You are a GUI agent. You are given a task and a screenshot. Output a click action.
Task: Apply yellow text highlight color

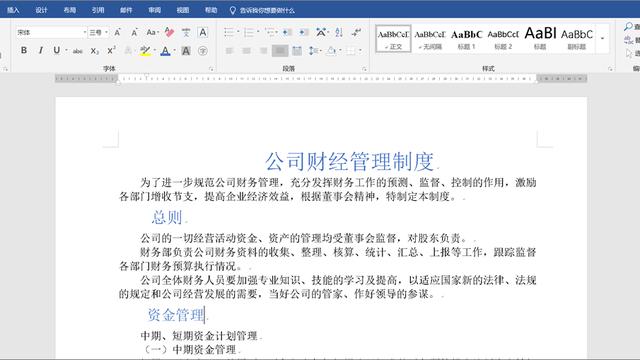(145, 51)
